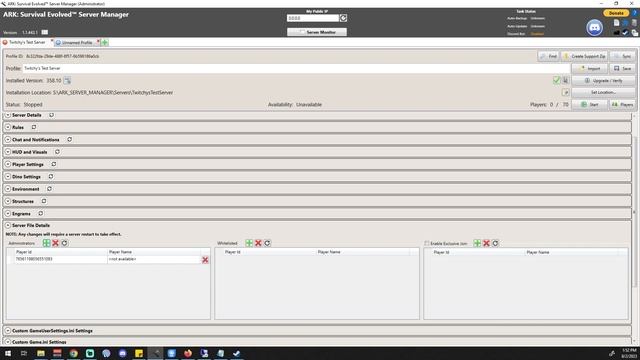Reset the Chat and Notifications section
This screenshot has height=360, width=640.
[x=69, y=140]
